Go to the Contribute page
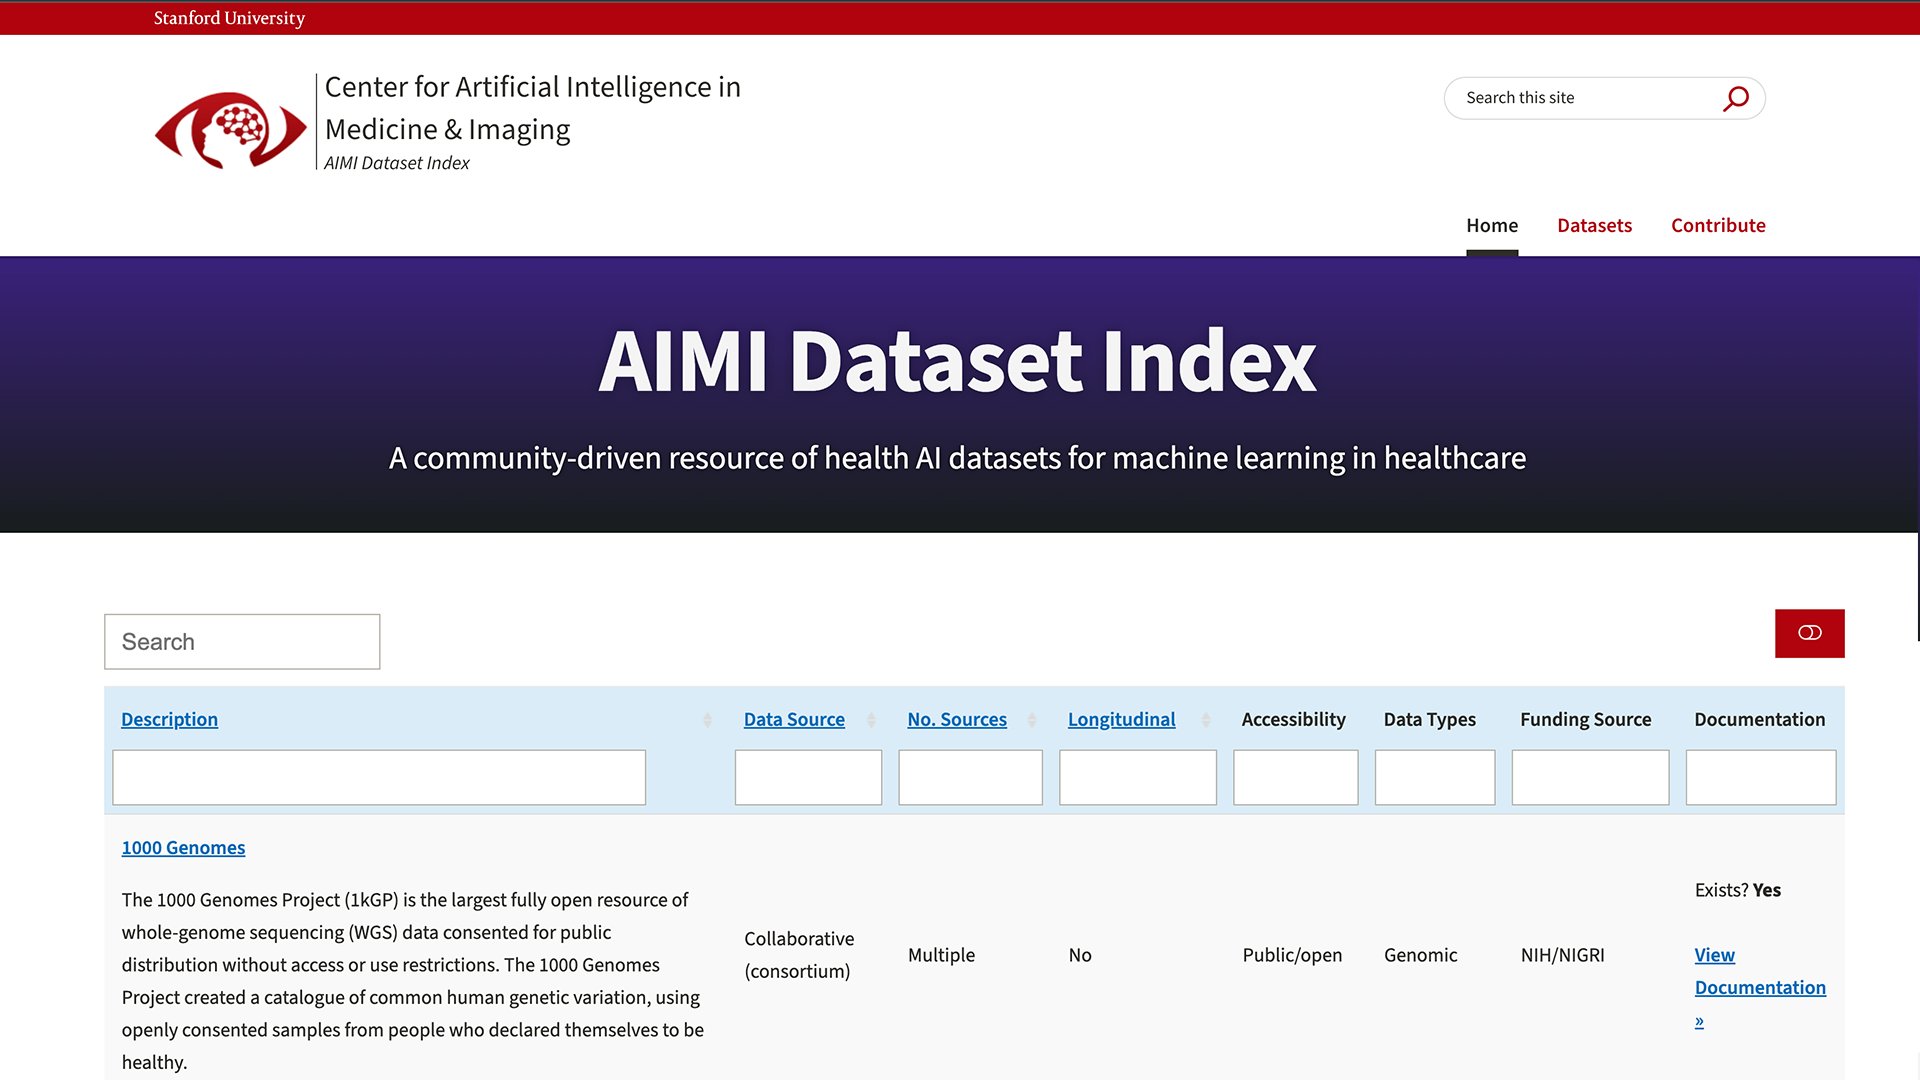This screenshot has height=1080, width=1920. pos(1718,225)
